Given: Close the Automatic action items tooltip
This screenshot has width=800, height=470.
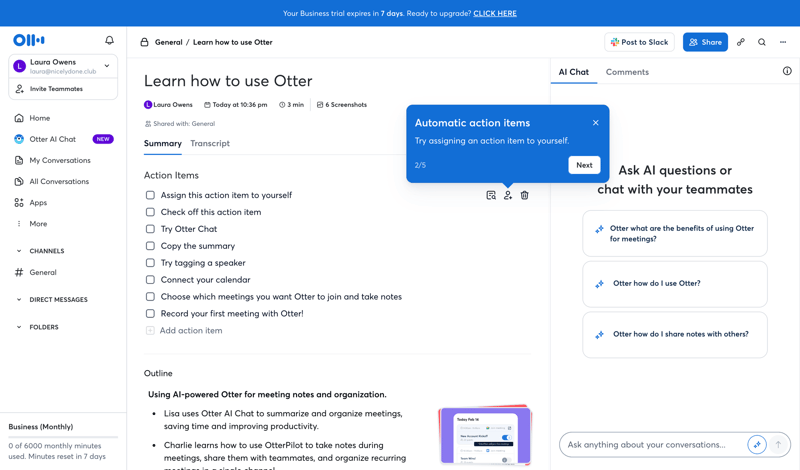Looking at the screenshot, I should (x=595, y=122).
